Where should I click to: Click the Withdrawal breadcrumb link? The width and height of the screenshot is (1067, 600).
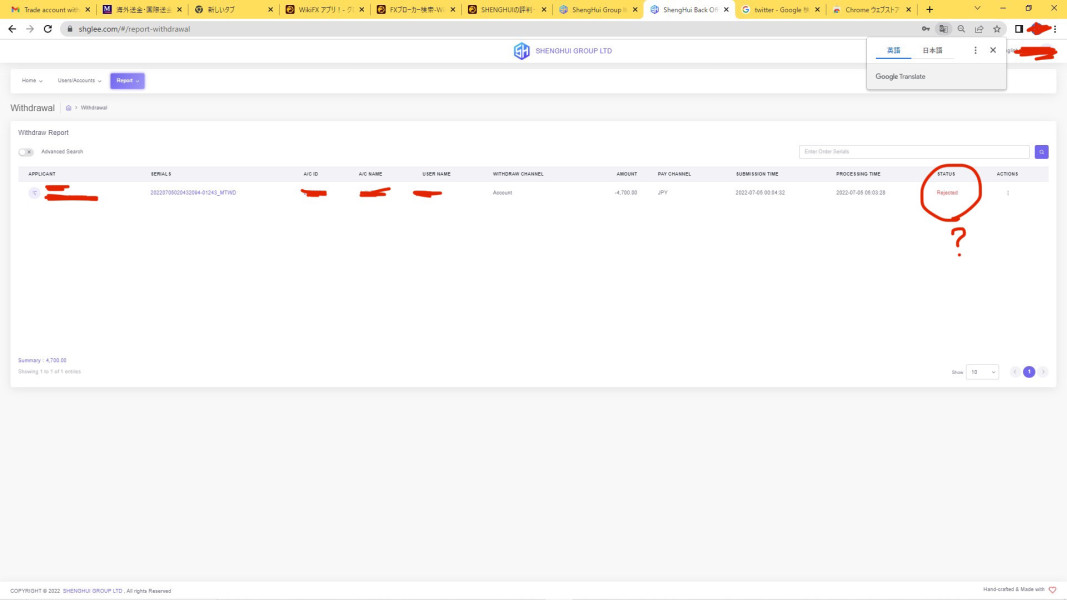coord(94,108)
